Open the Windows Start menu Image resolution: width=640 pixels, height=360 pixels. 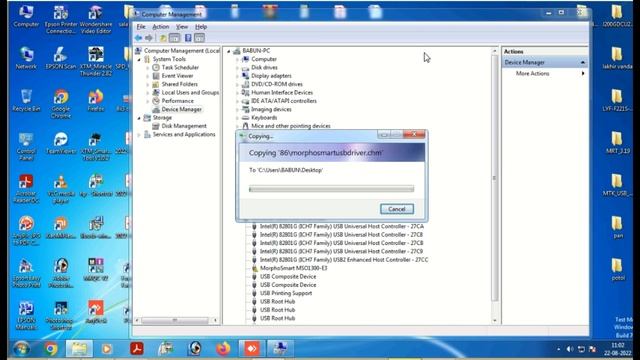21,349
